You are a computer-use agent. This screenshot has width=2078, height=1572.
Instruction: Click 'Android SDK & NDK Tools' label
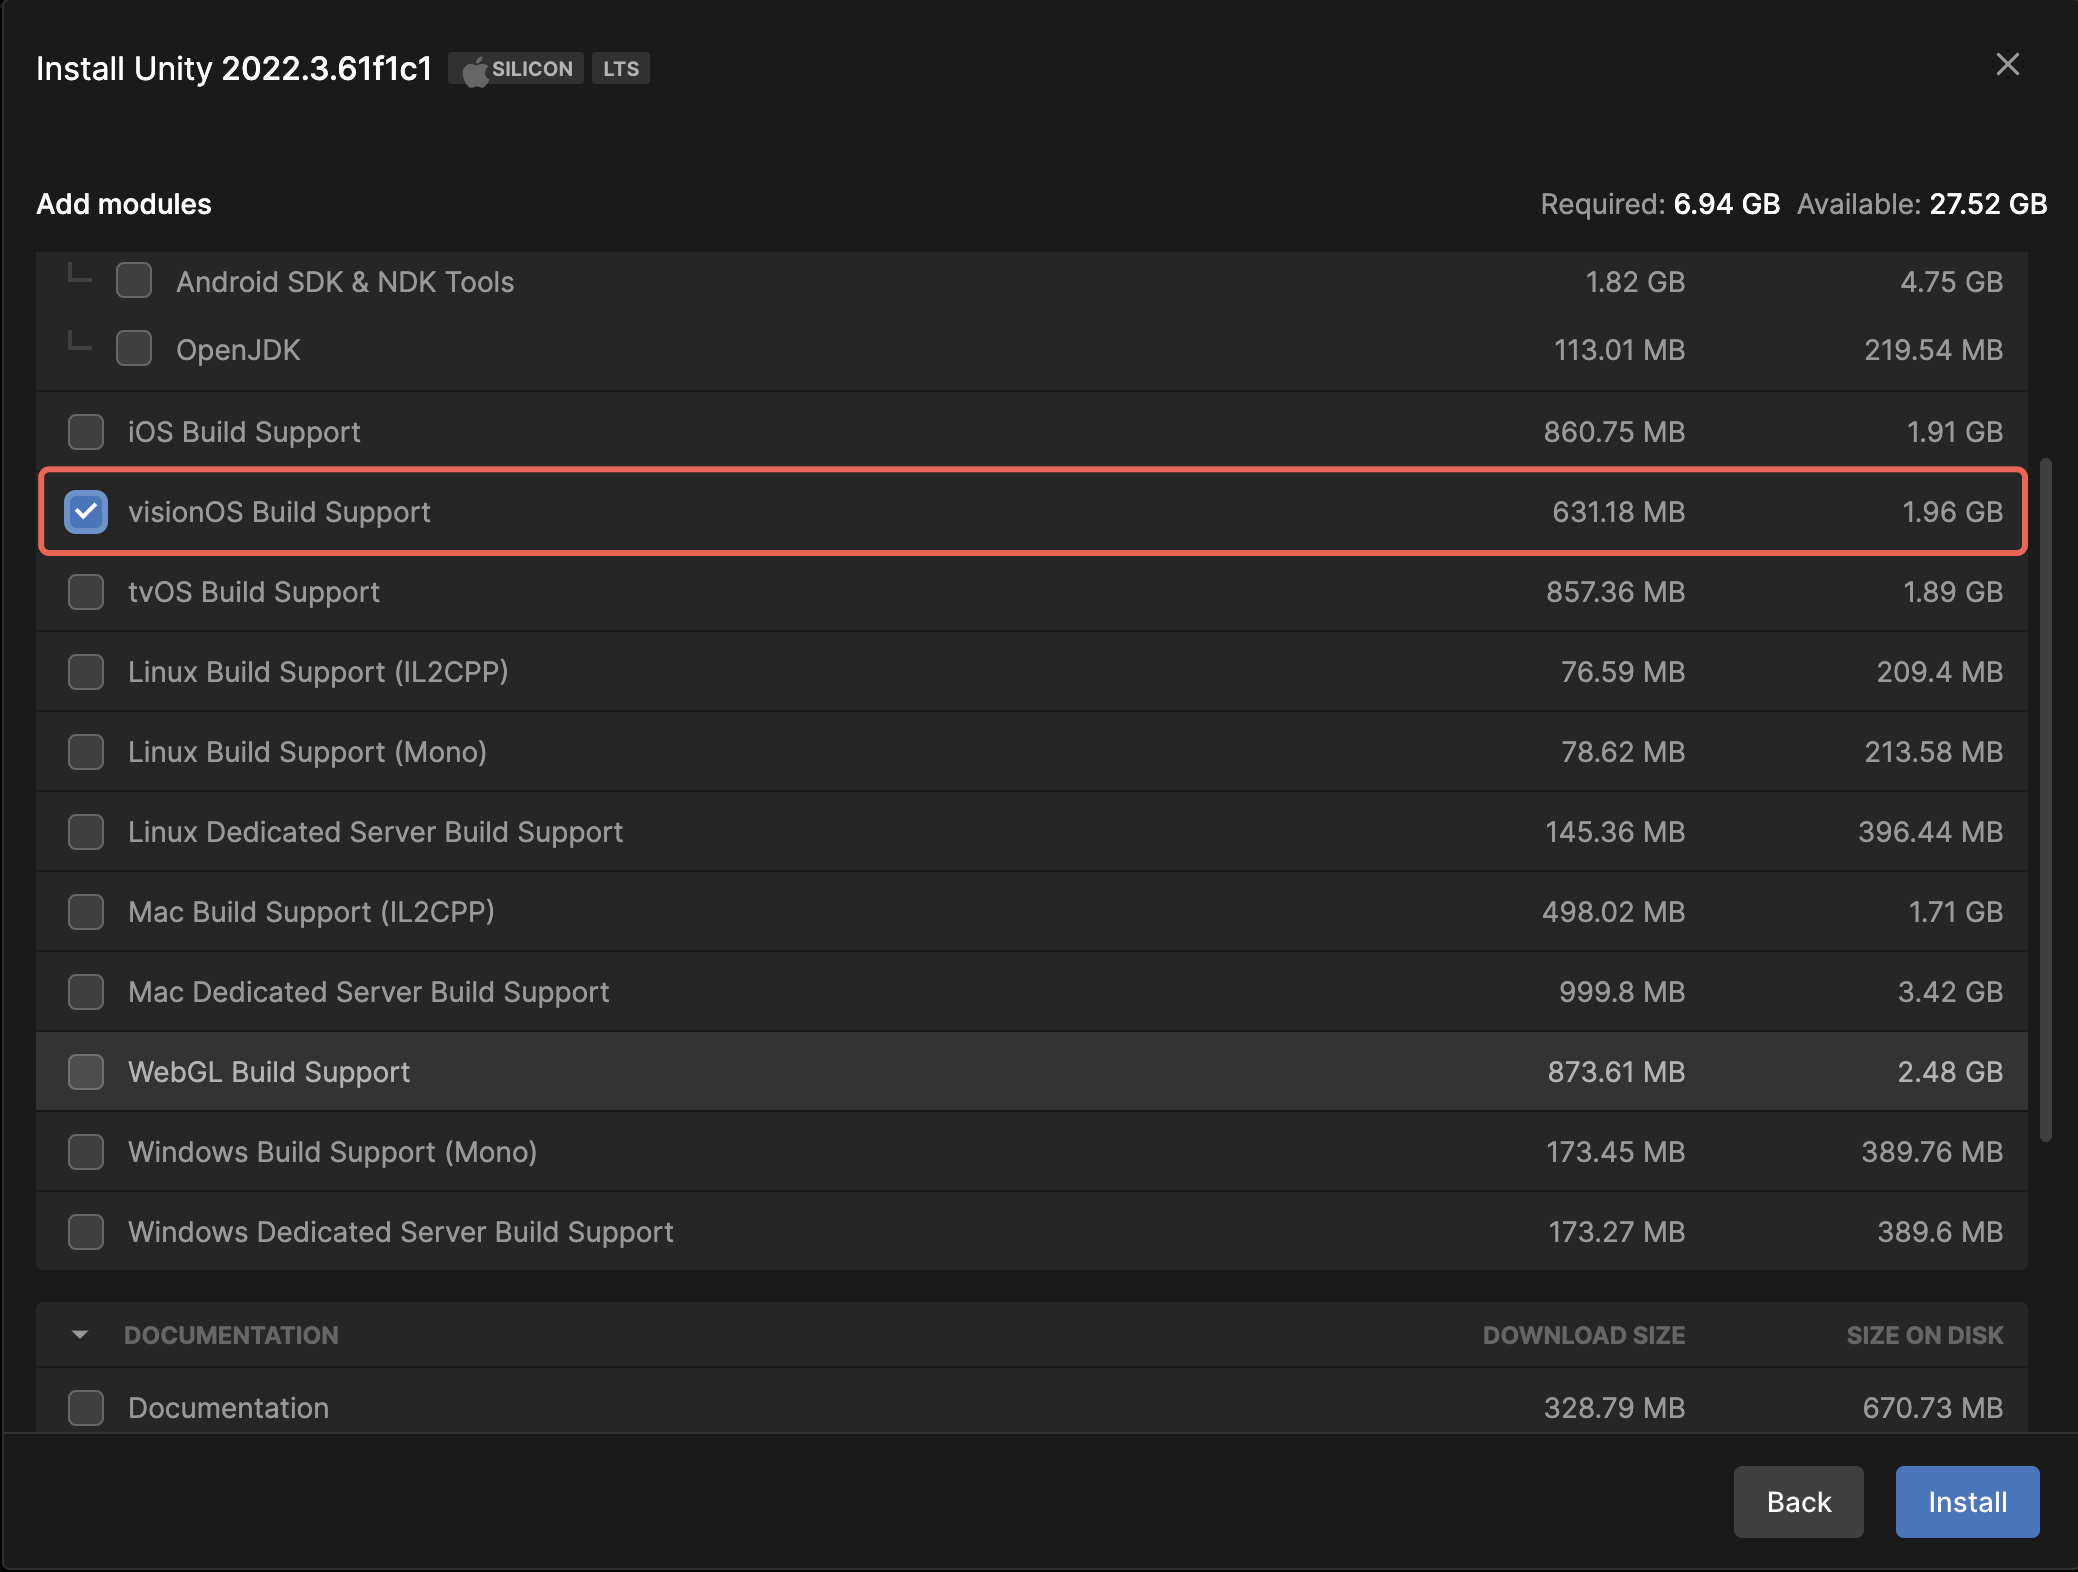tap(345, 282)
